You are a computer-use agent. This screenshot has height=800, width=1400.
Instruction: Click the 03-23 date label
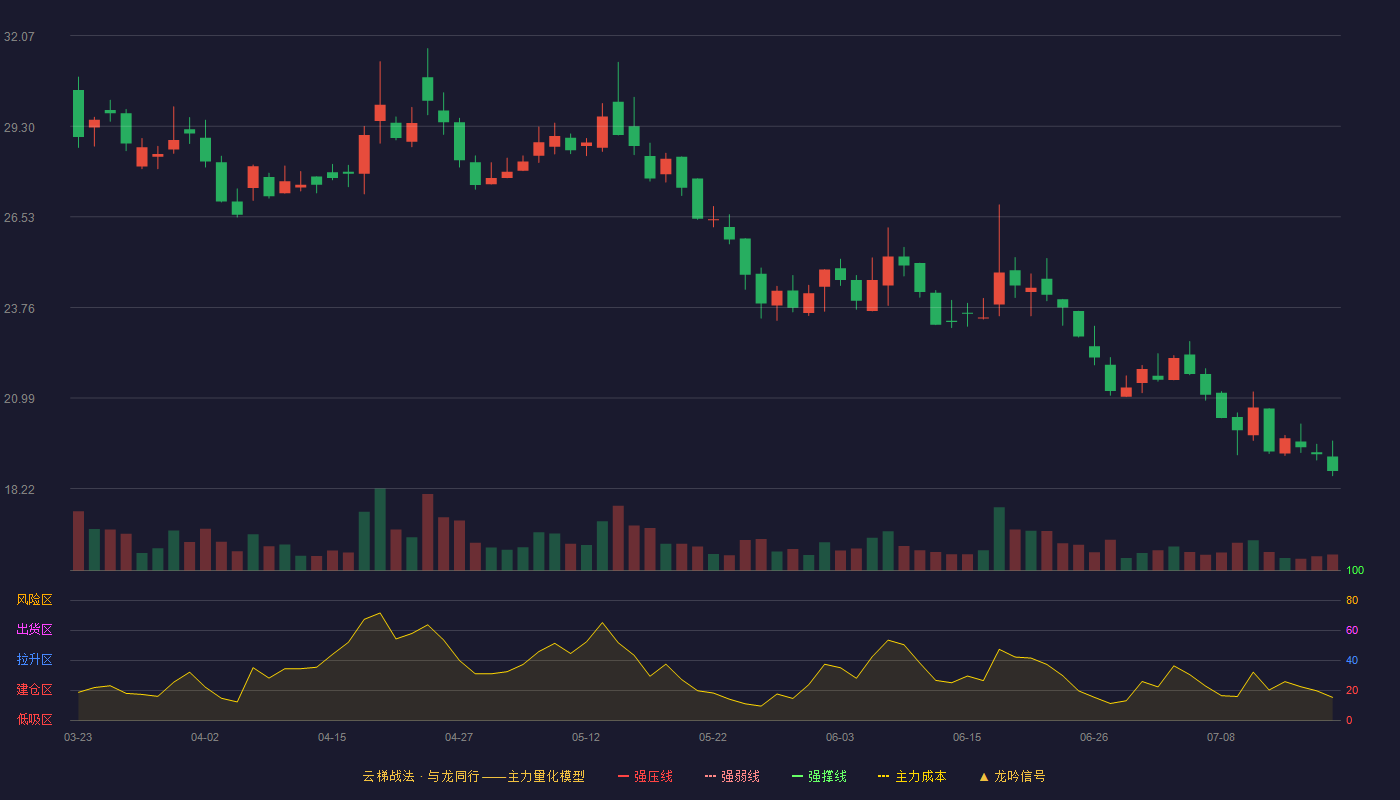tap(78, 737)
